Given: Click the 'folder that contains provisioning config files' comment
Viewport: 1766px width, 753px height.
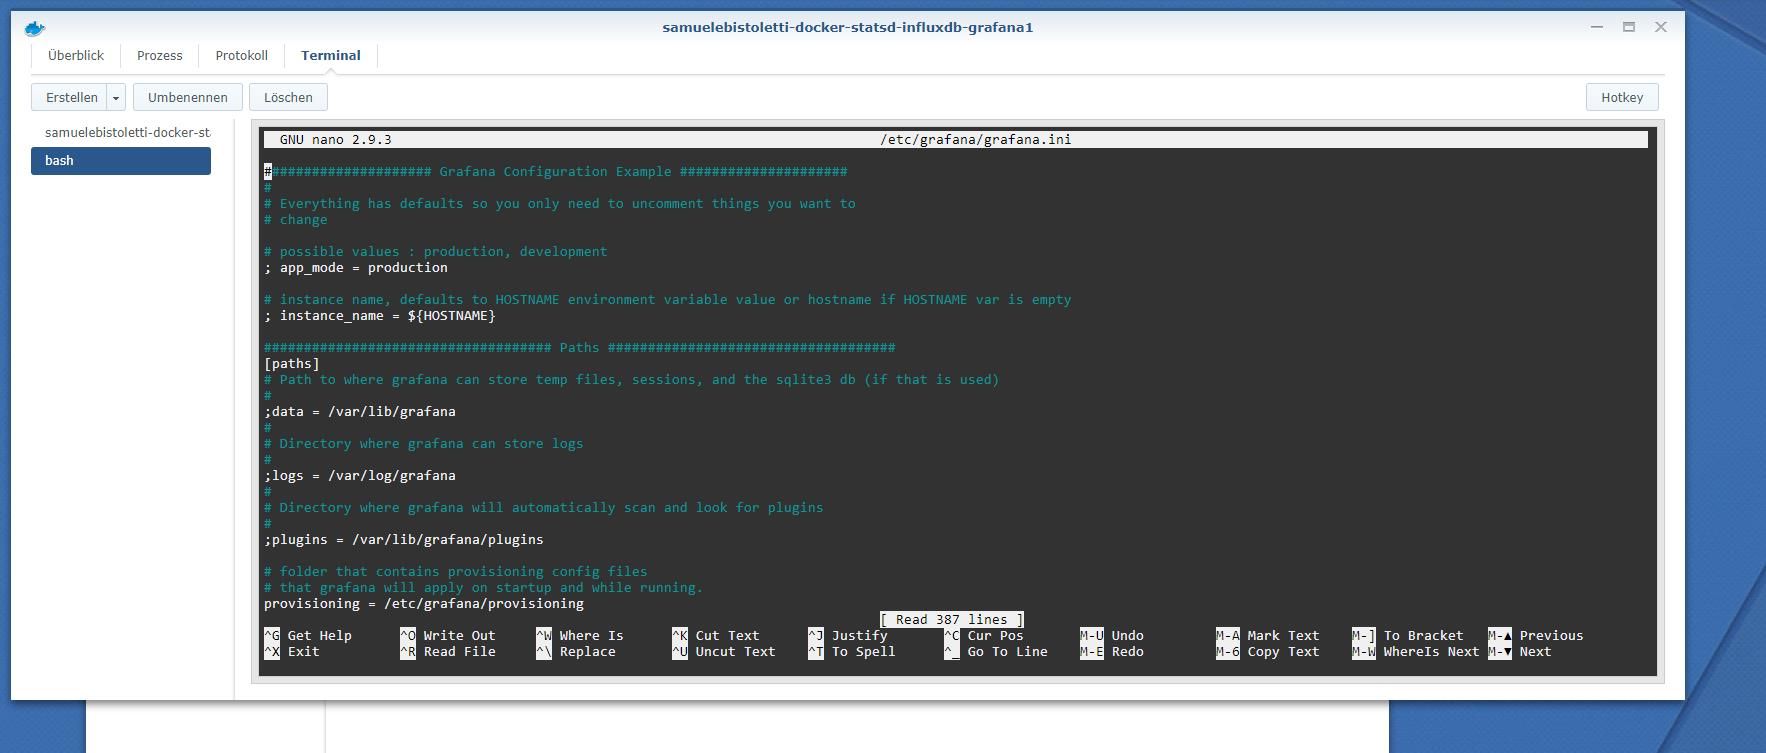Looking at the screenshot, I should coord(456,572).
